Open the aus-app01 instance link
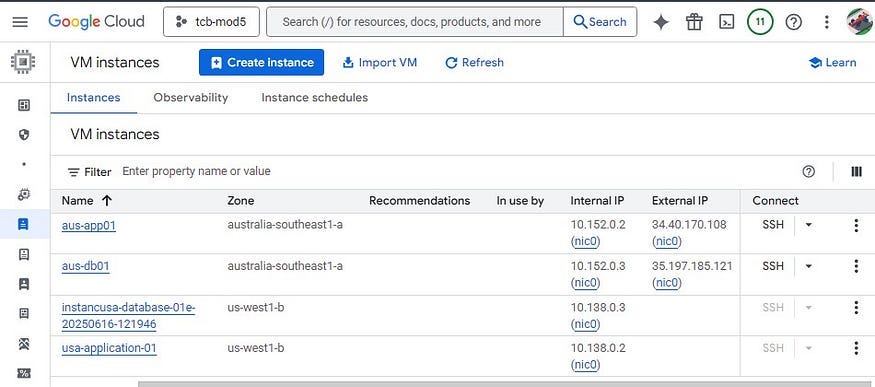Screen dimensions: 875x387 pos(89,225)
